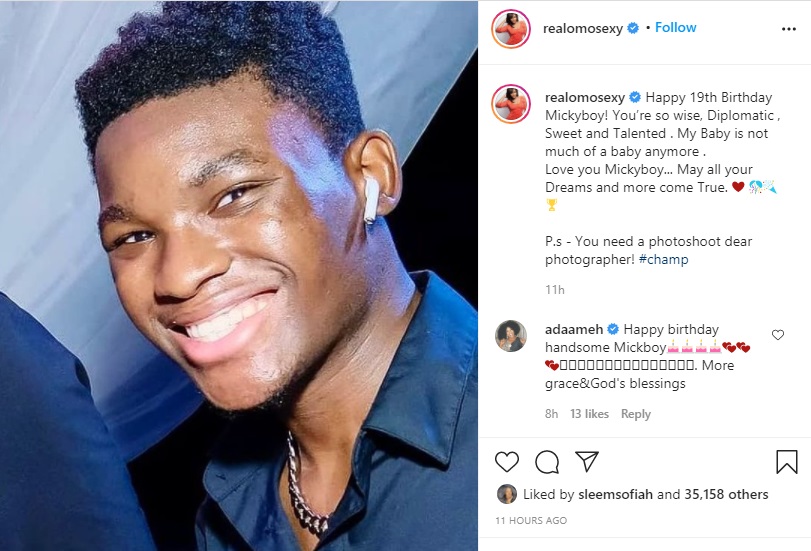Open realomosexy profile picture in header
The height and width of the screenshot is (551, 811).
pos(511,28)
